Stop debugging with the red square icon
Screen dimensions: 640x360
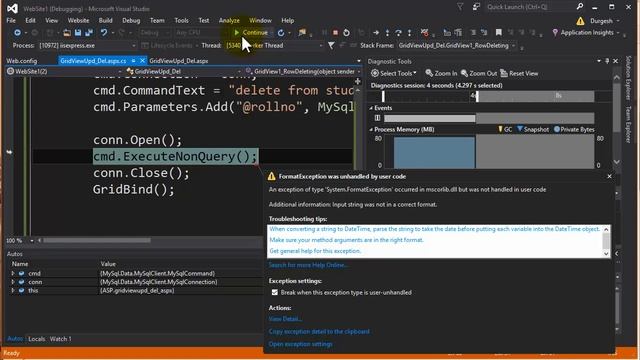click(335, 33)
